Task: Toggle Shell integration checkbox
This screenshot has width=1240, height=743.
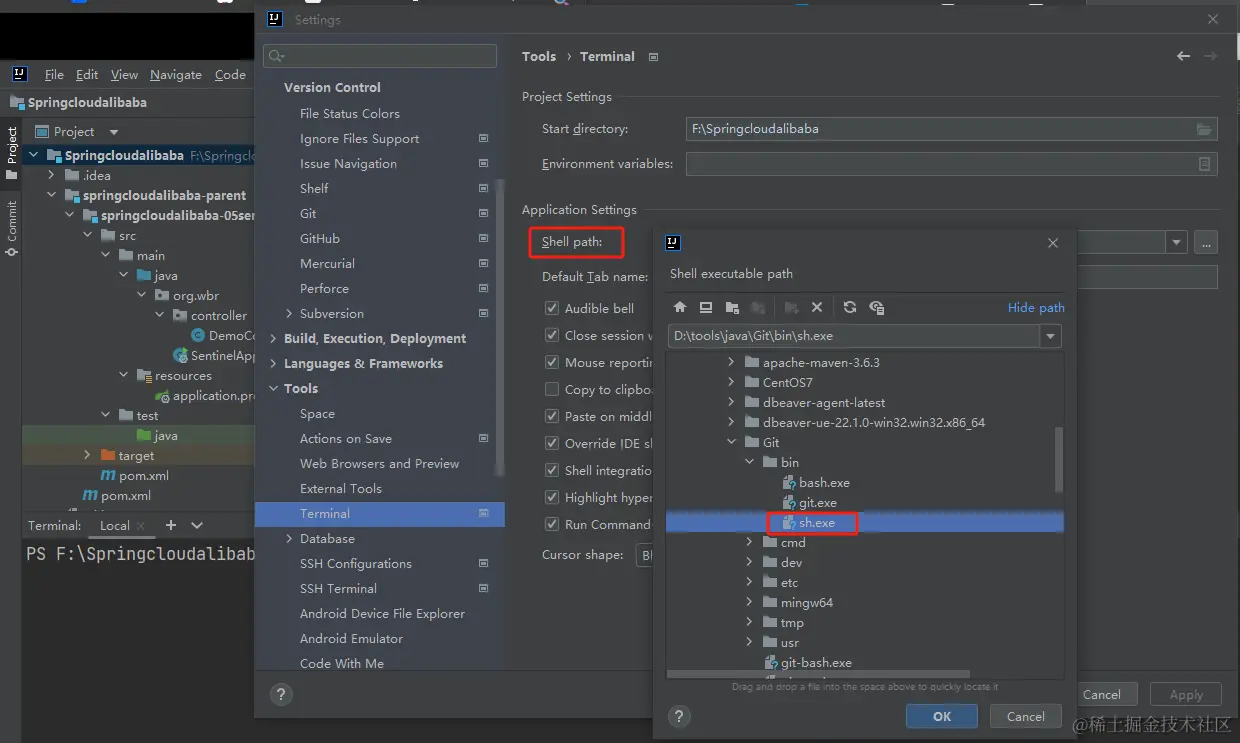Action: click(552, 470)
